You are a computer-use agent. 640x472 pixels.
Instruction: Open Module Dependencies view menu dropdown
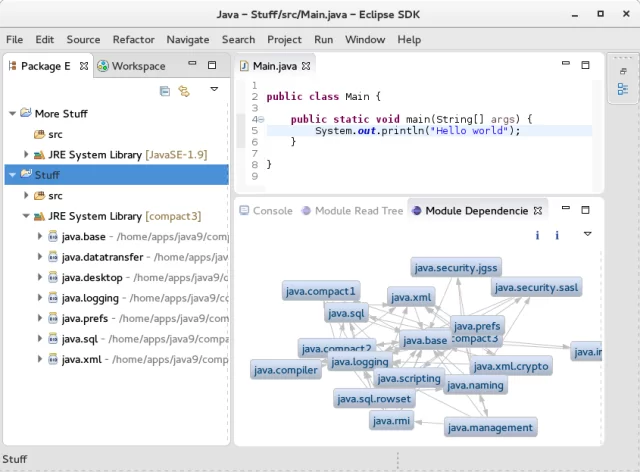click(587, 234)
